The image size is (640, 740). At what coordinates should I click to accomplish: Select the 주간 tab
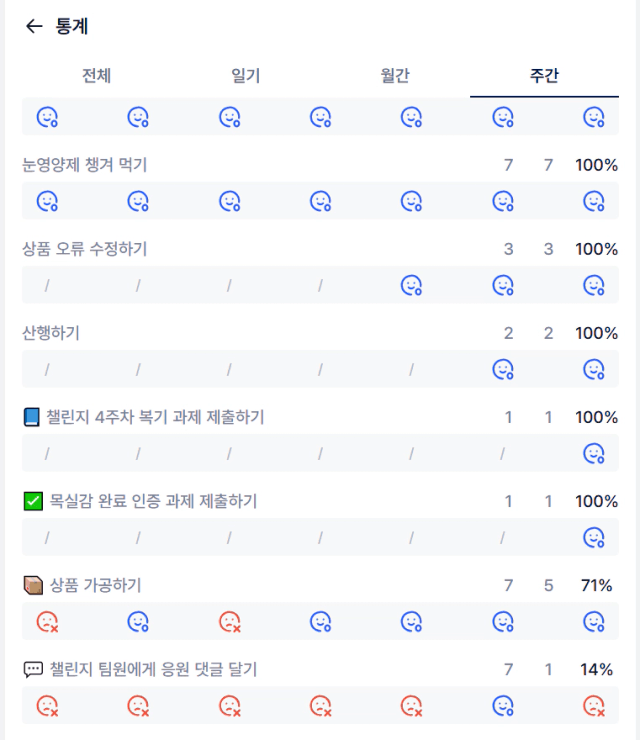coord(544,76)
